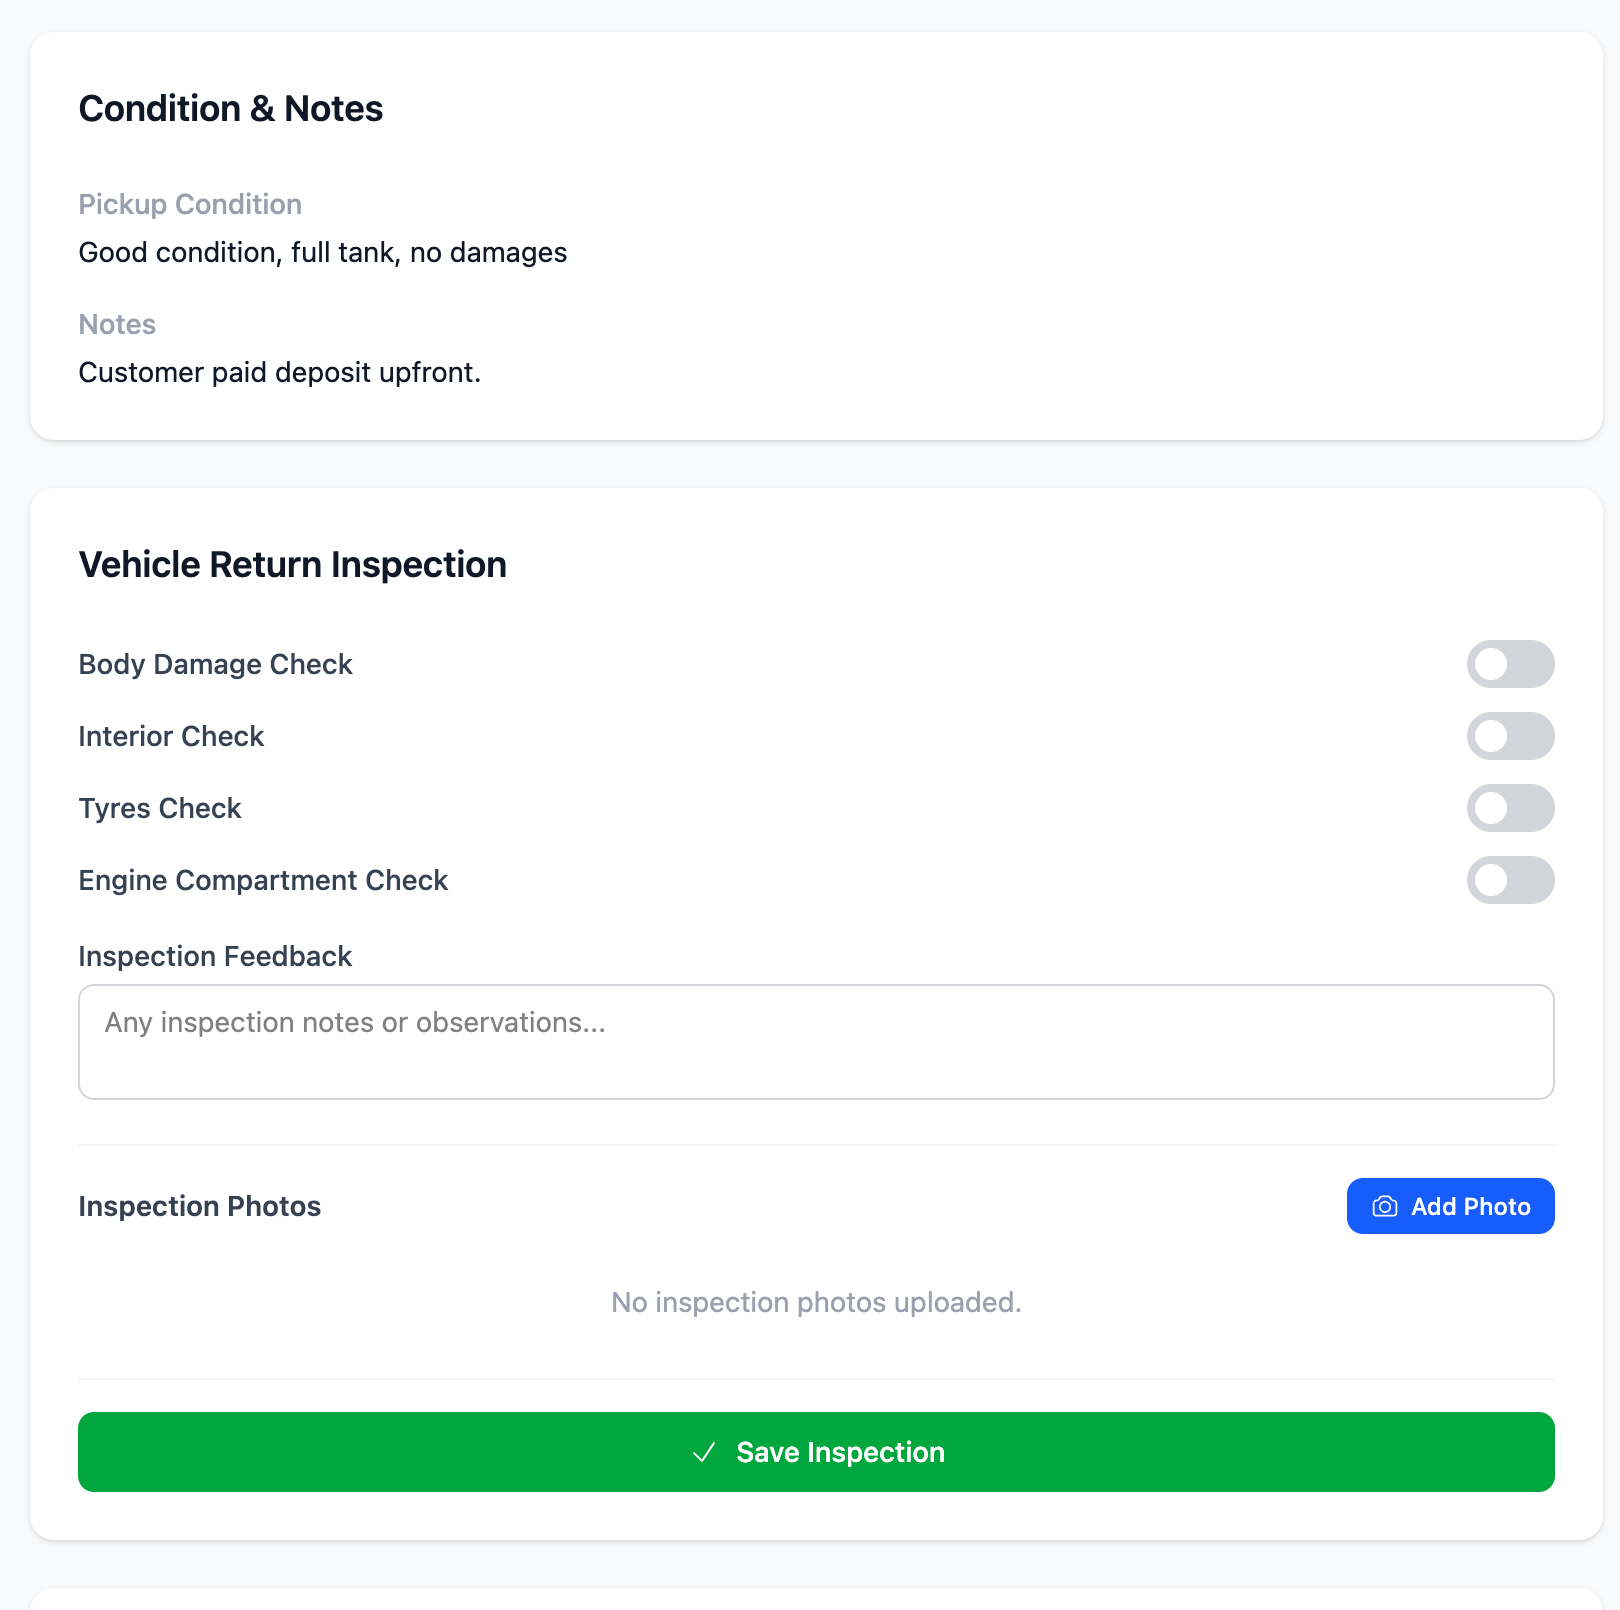Screen dimensions: 1620x1610
Task: Click the Customer paid deposit upfront note
Action: 280,372
